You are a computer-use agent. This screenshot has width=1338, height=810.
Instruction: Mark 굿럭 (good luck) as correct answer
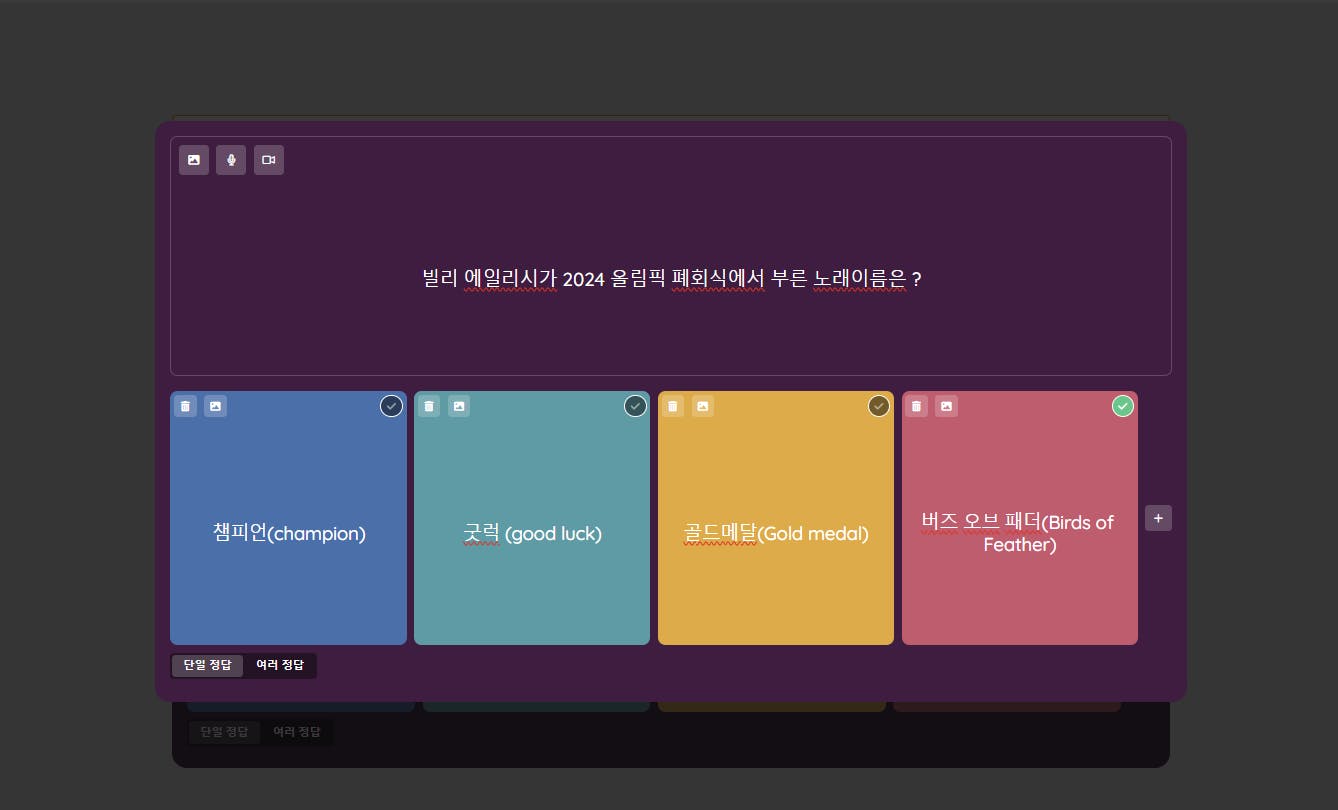pyautogui.click(x=635, y=406)
